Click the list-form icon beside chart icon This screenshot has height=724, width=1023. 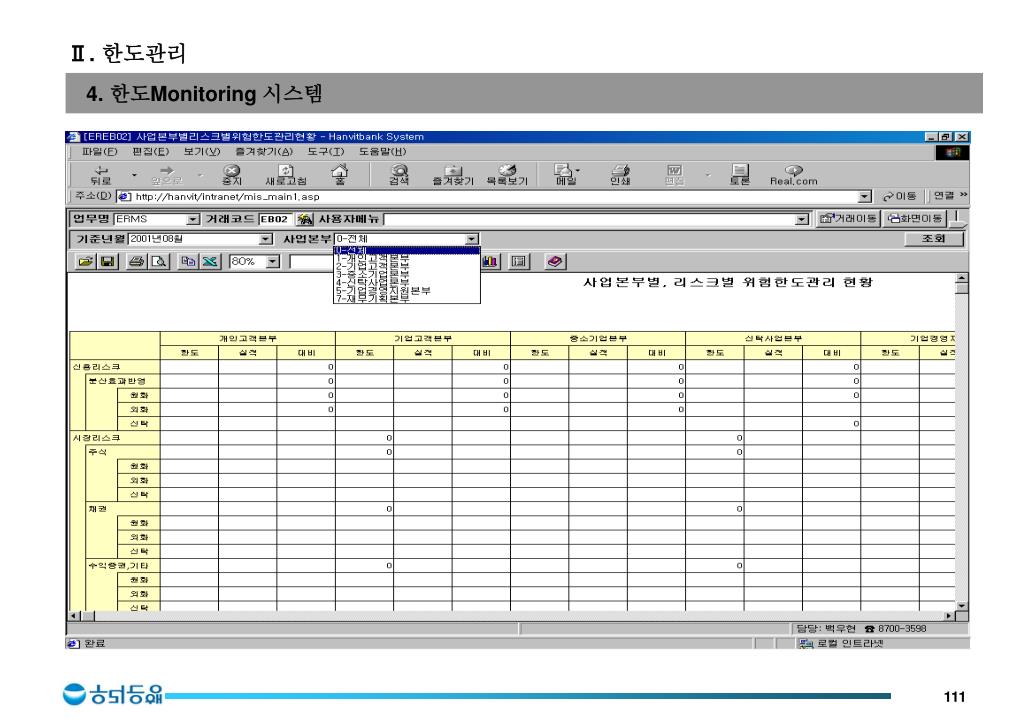[519, 262]
